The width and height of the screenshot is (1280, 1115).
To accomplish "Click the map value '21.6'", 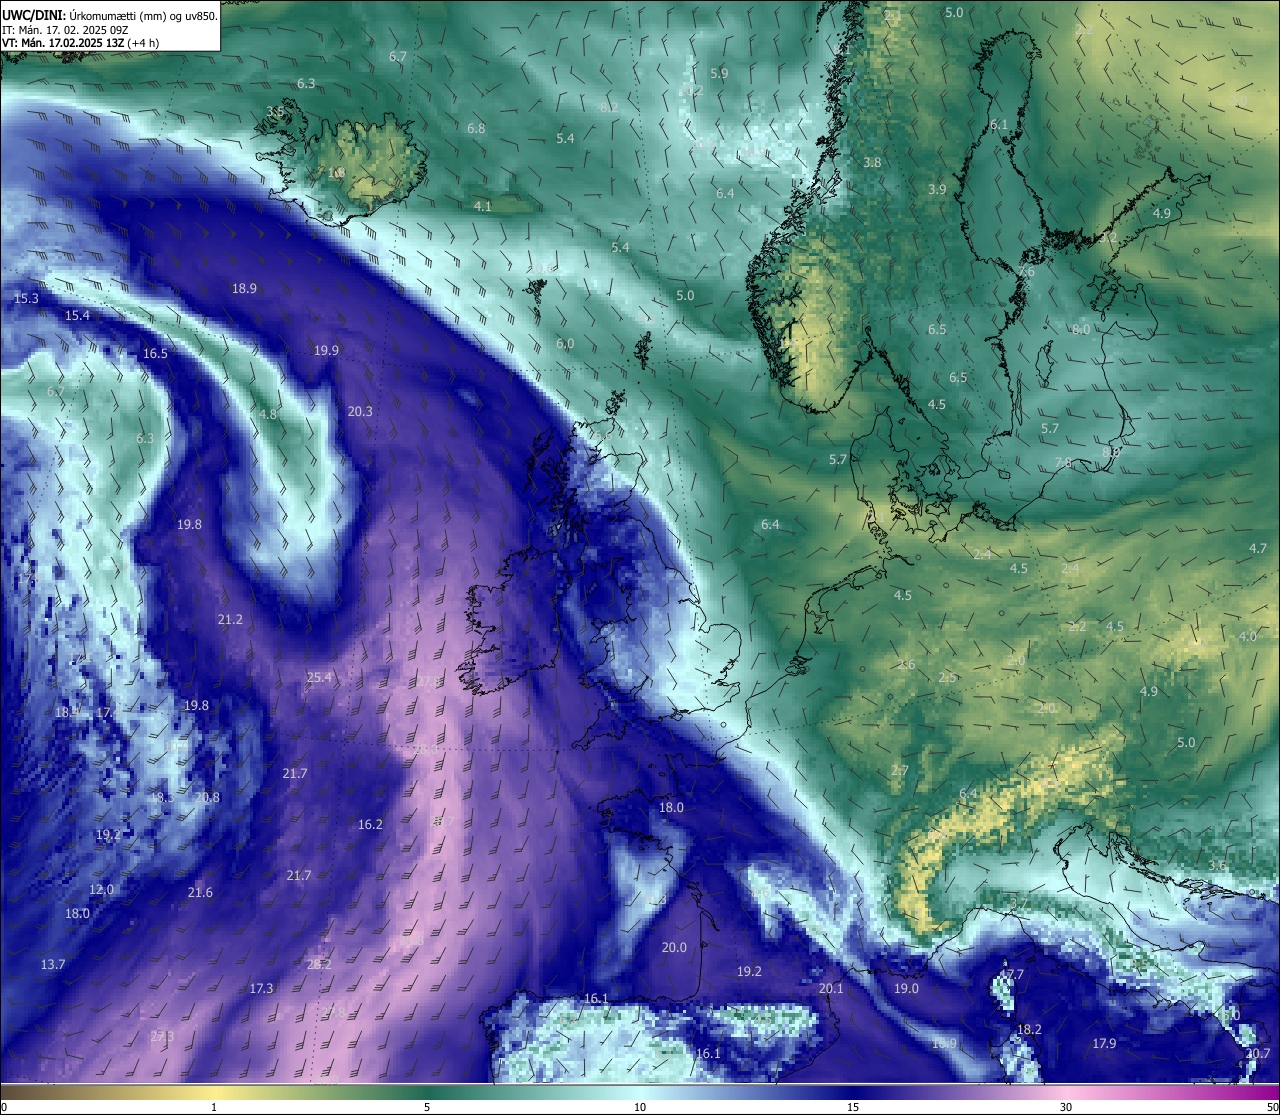I will [200, 892].
